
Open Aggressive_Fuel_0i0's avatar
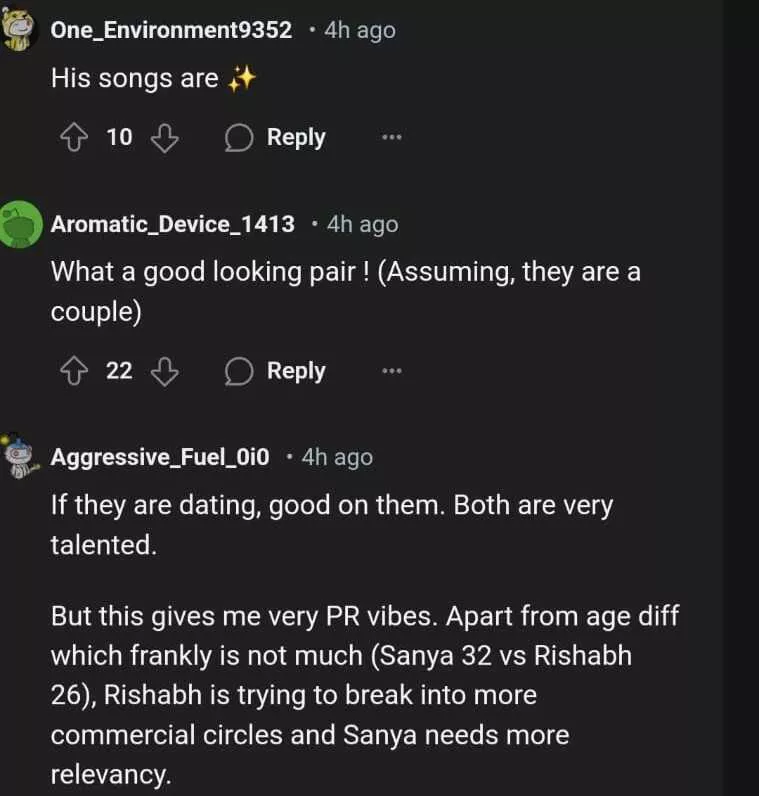[x=20, y=456]
